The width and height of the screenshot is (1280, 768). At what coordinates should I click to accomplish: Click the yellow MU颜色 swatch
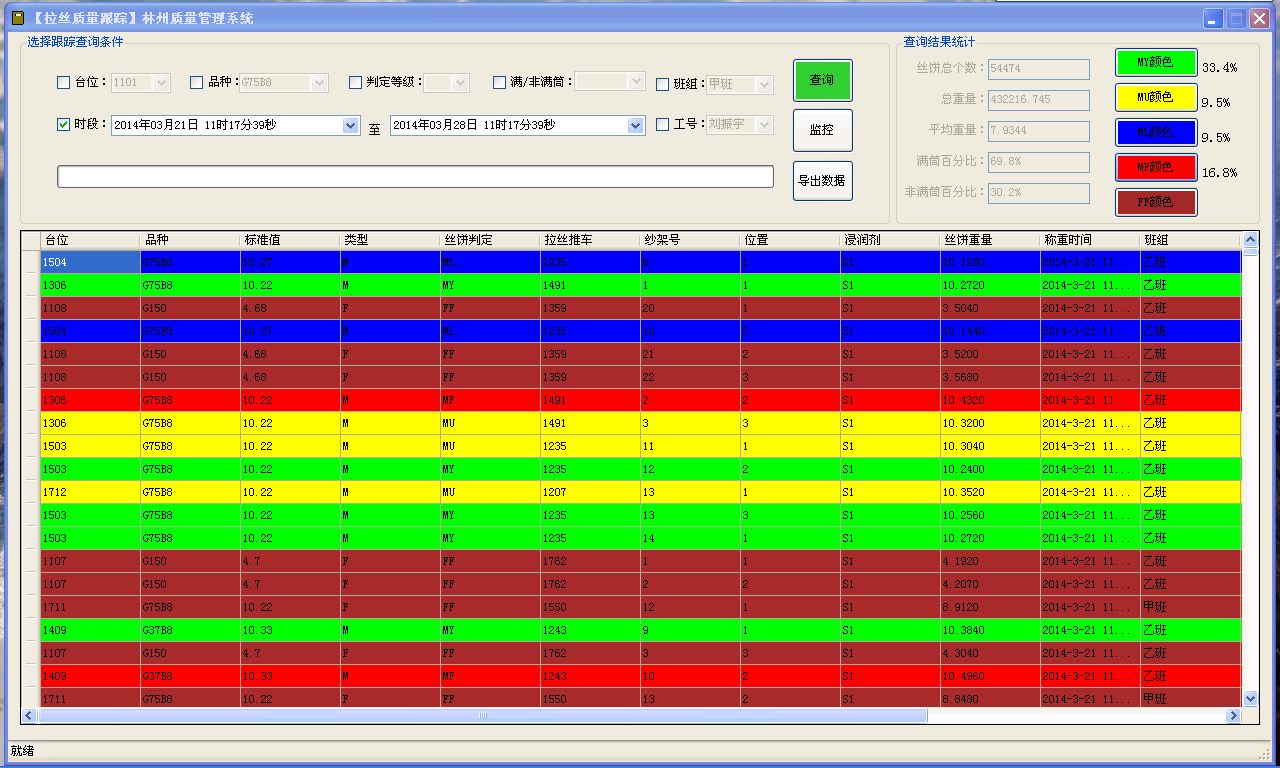click(1156, 97)
